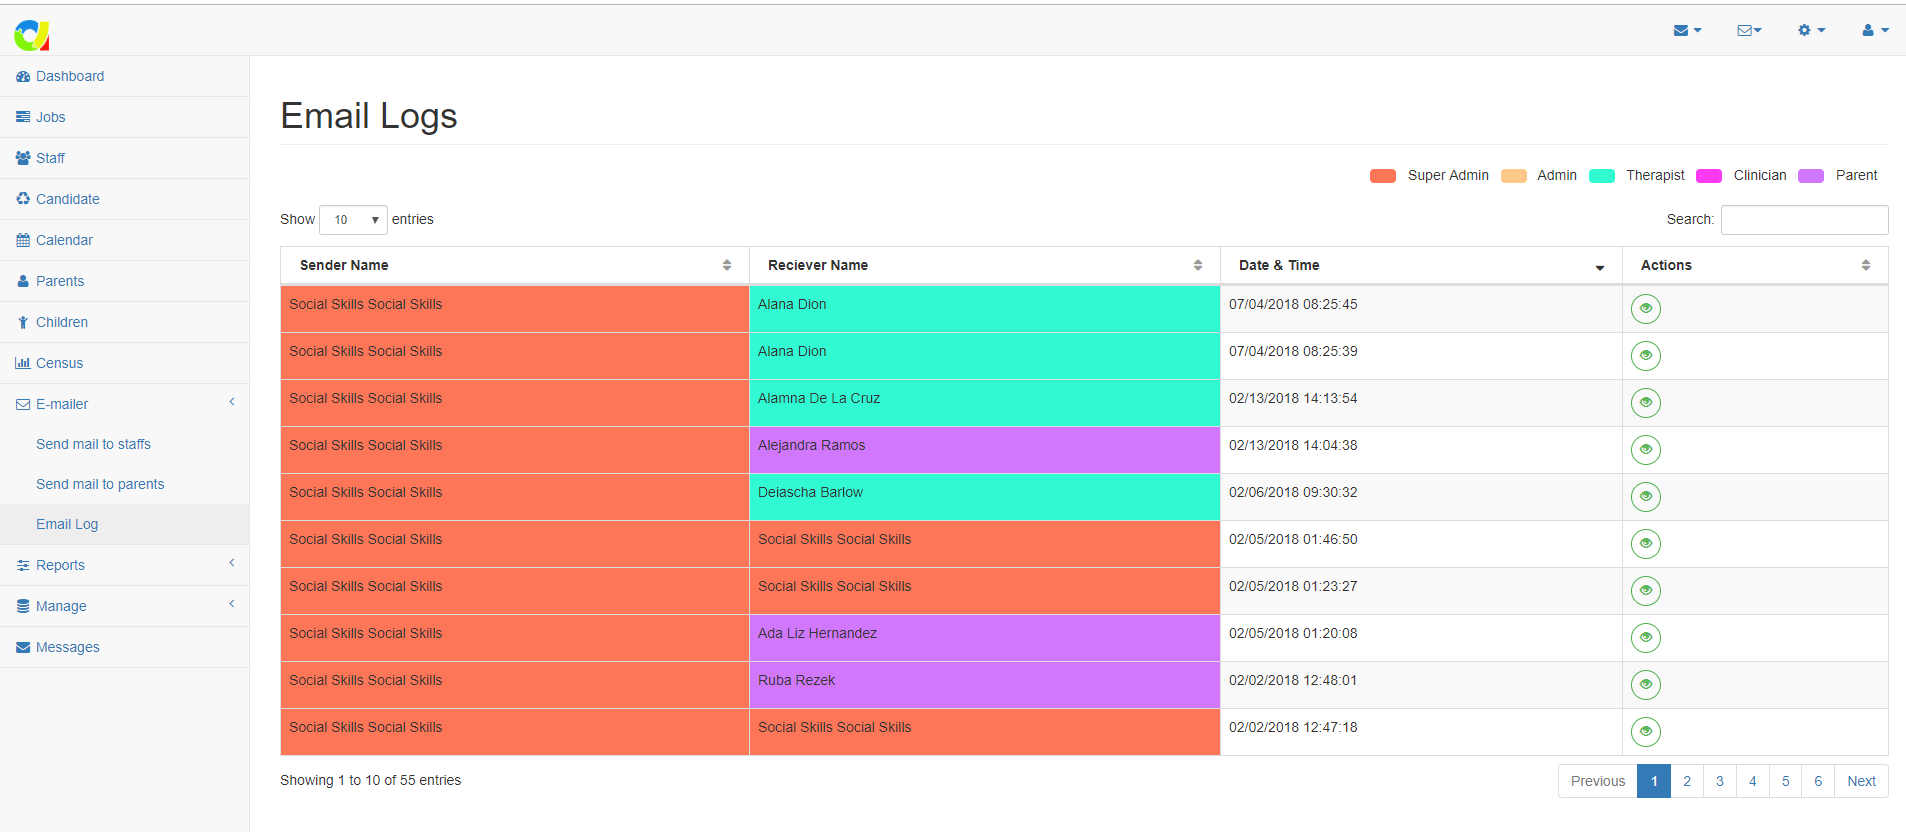This screenshot has height=832, width=1906.
Task: Click the app logo in top-left corner
Action: 32,35
